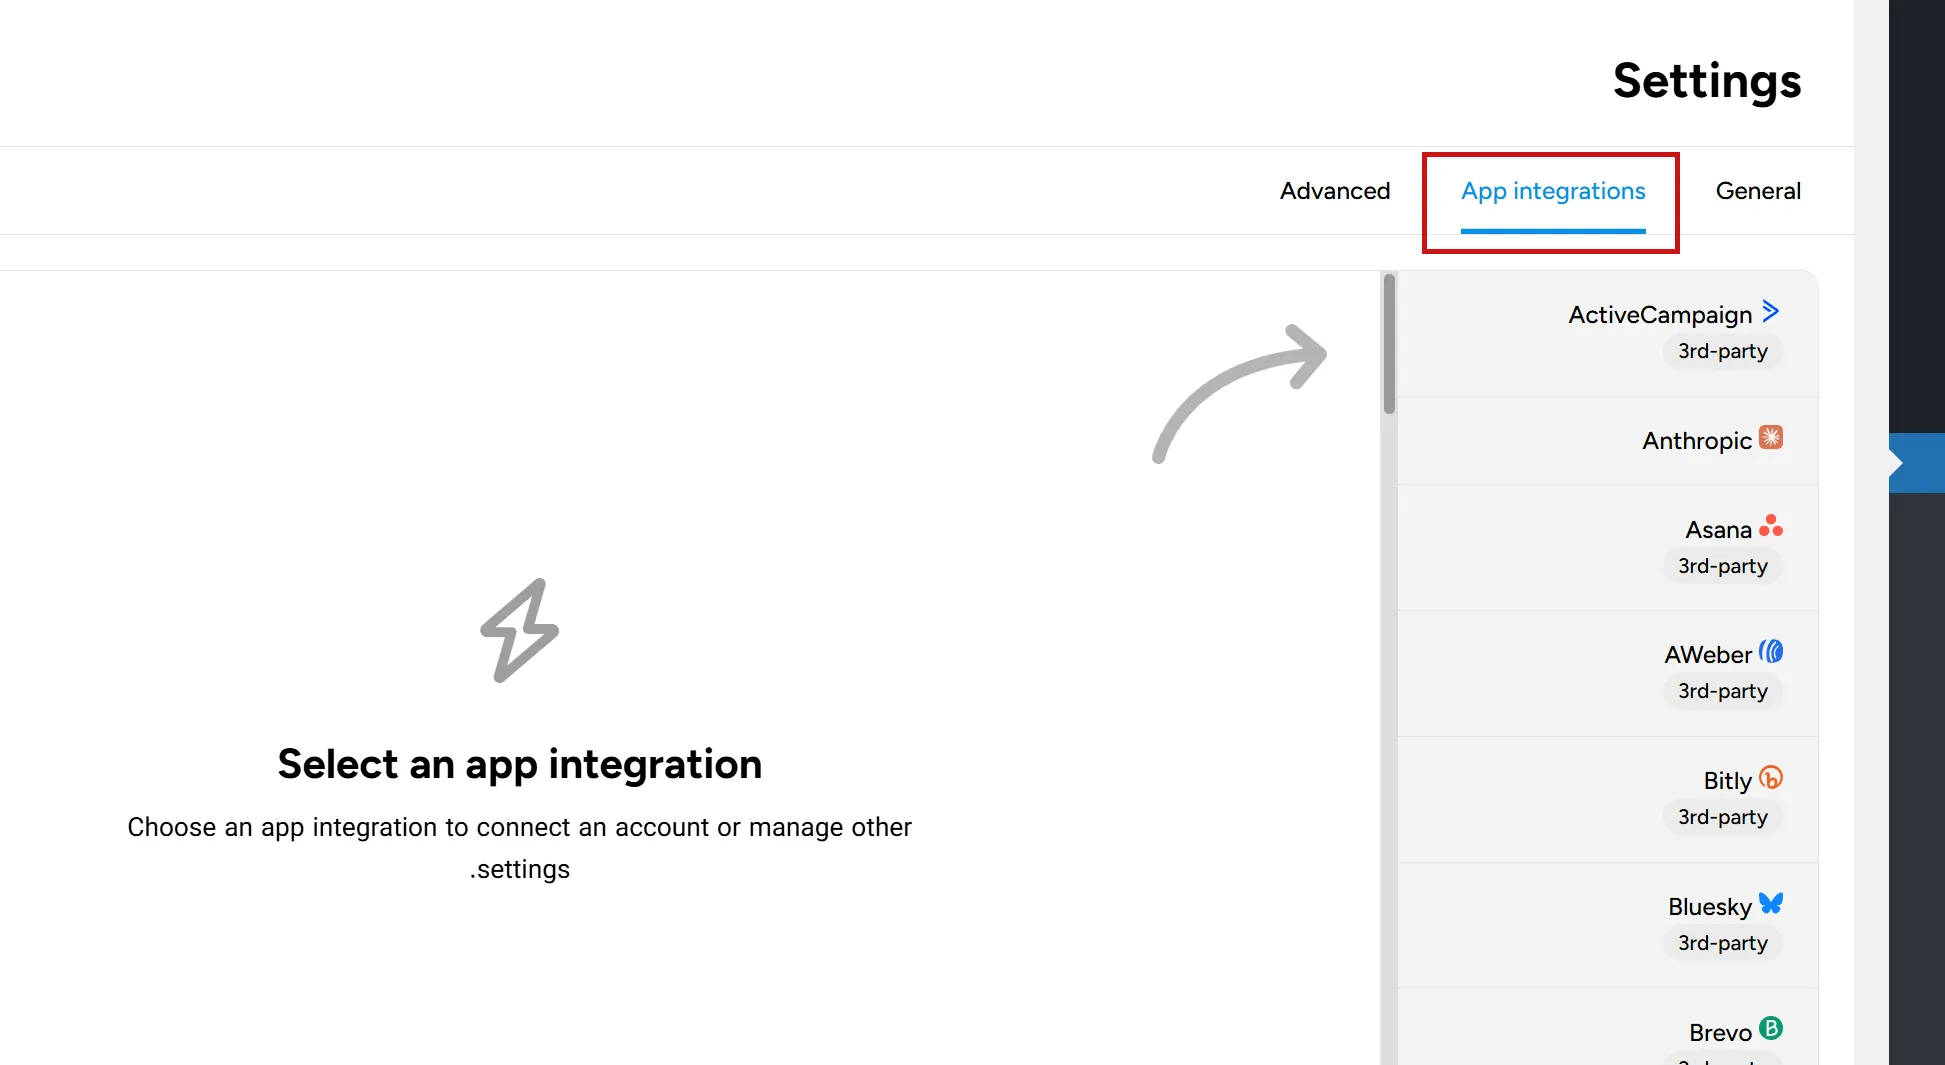The width and height of the screenshot is (1945, 1065).
Task: Switch to the General tab
Action: click(x=1758, y=190)
